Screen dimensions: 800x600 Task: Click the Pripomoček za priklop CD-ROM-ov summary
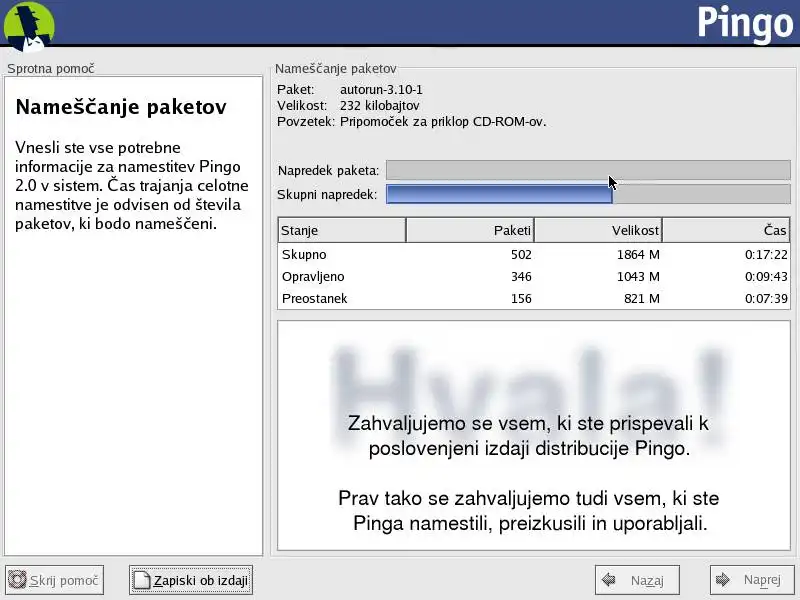coord(443,122)
